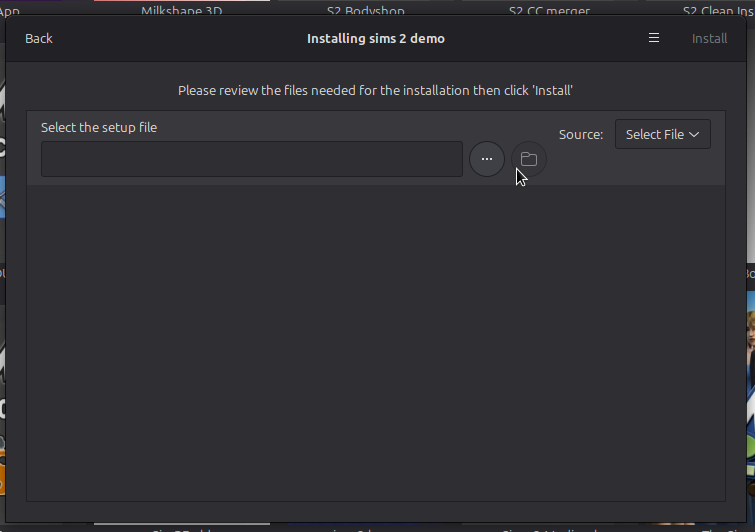
Task: Select the S2 Clean Ins entry at top right
Action: click(716, 11)
